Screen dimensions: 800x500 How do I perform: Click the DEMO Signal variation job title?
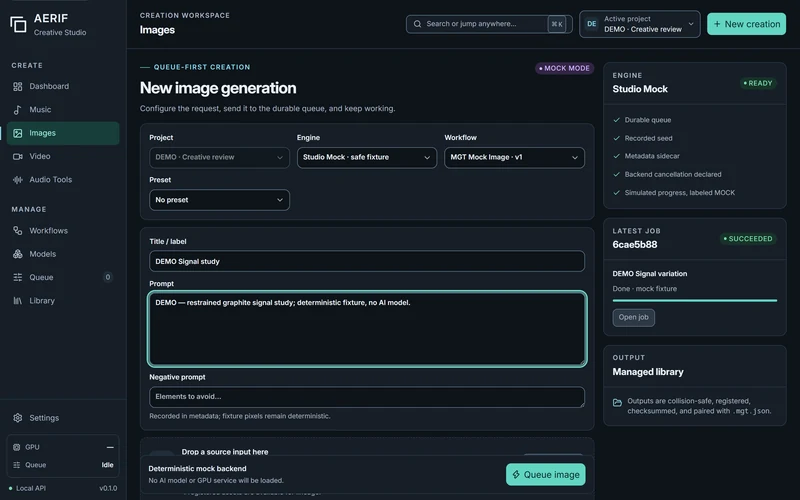pyautogui.click(x=649, y=273)
